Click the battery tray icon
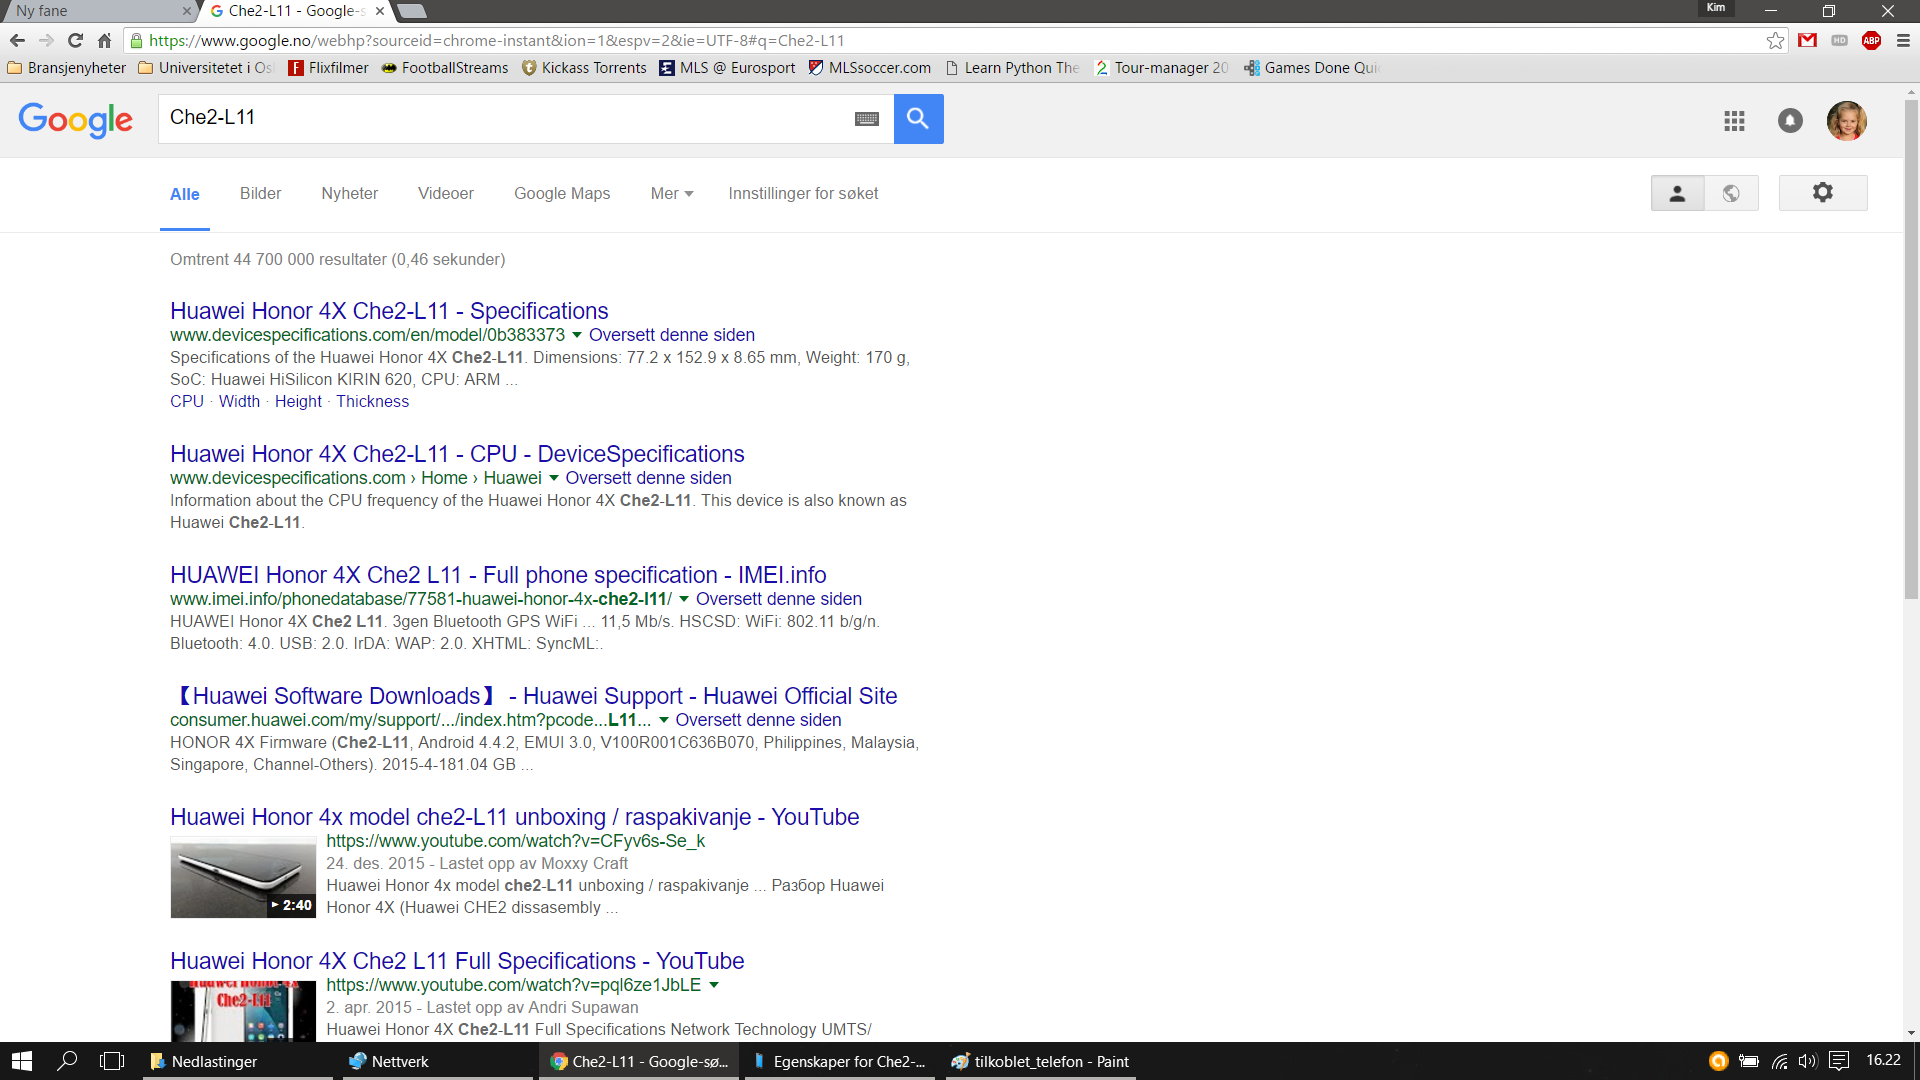Screen dimensions: 1920x1080 point(1749,1061)
